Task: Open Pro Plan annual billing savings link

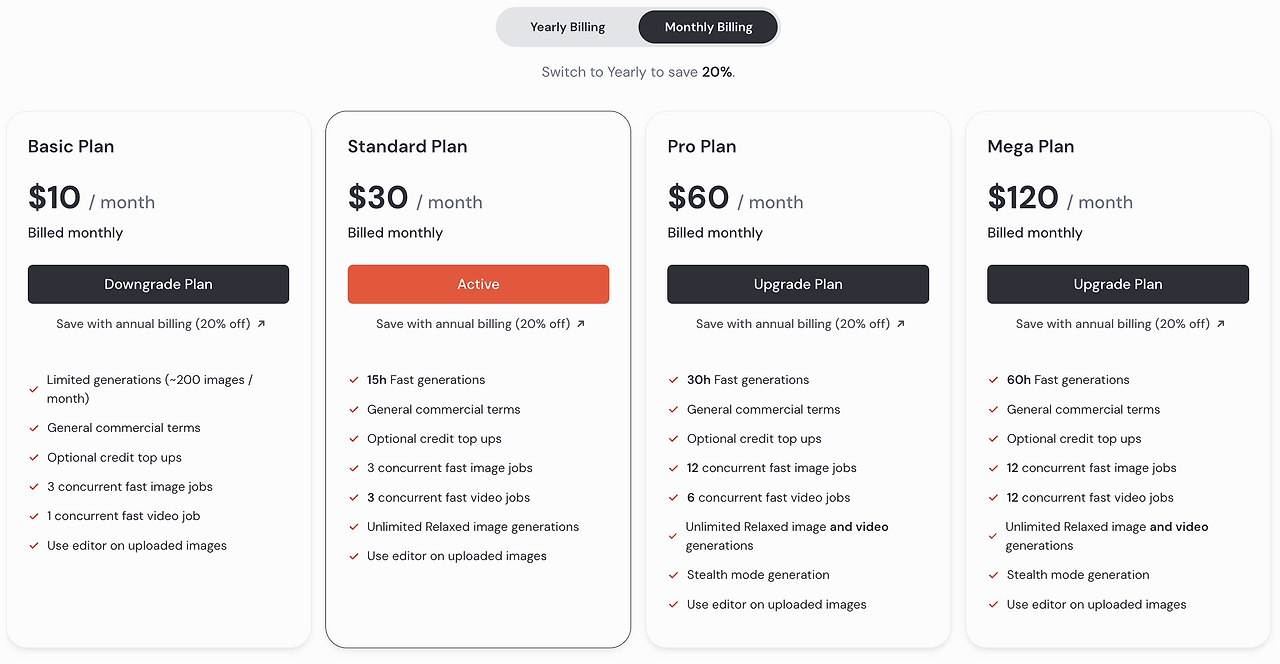Action: click(x=793, y=324)
